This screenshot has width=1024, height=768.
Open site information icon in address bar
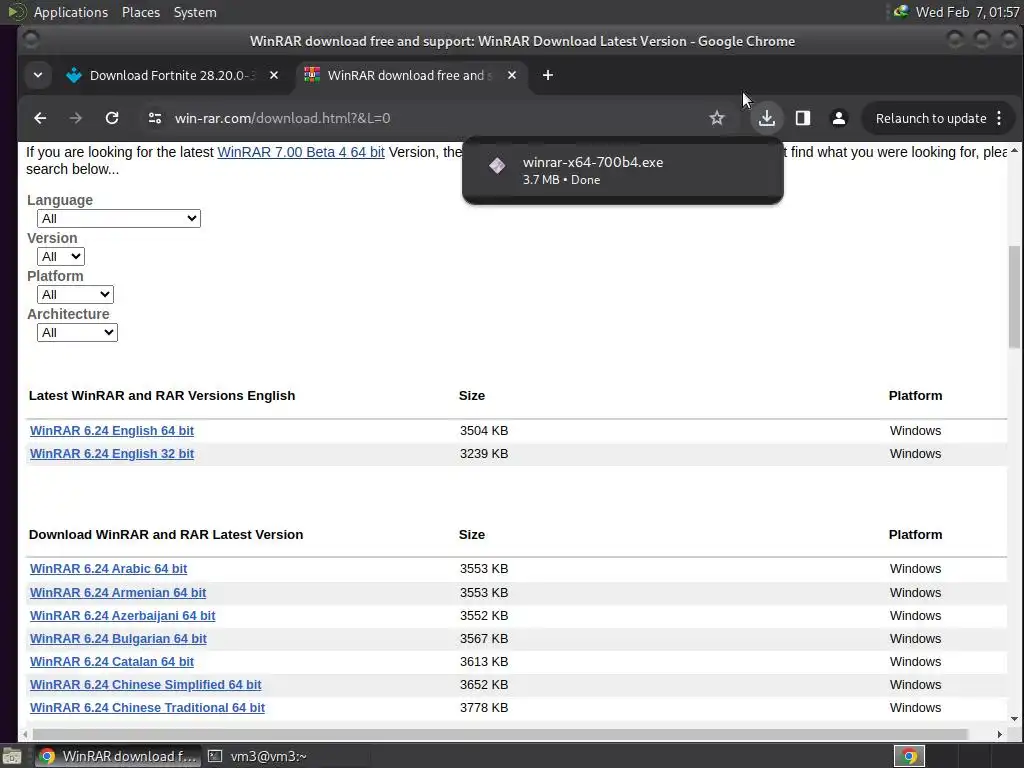click(x=155, y=118)
